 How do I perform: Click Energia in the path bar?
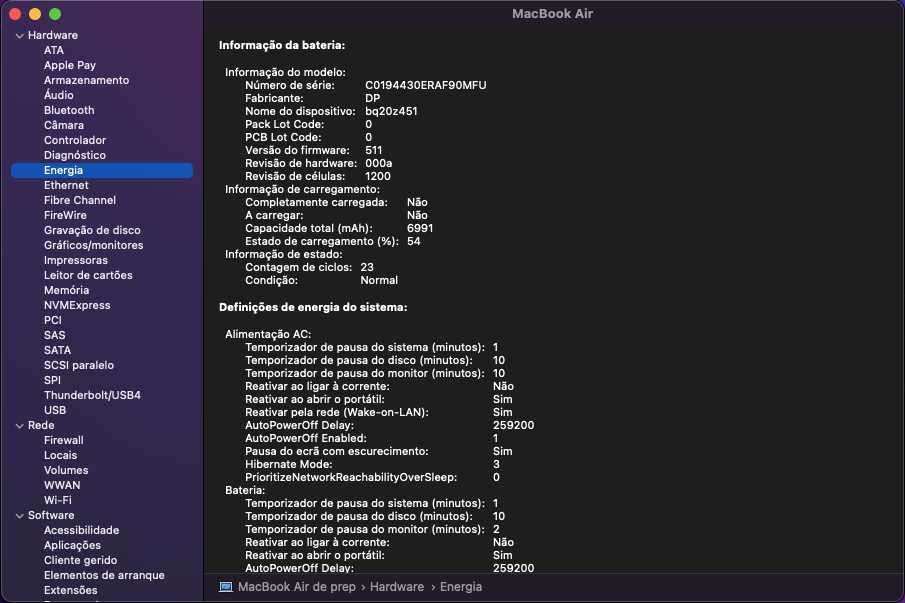(x=461, y=587)
